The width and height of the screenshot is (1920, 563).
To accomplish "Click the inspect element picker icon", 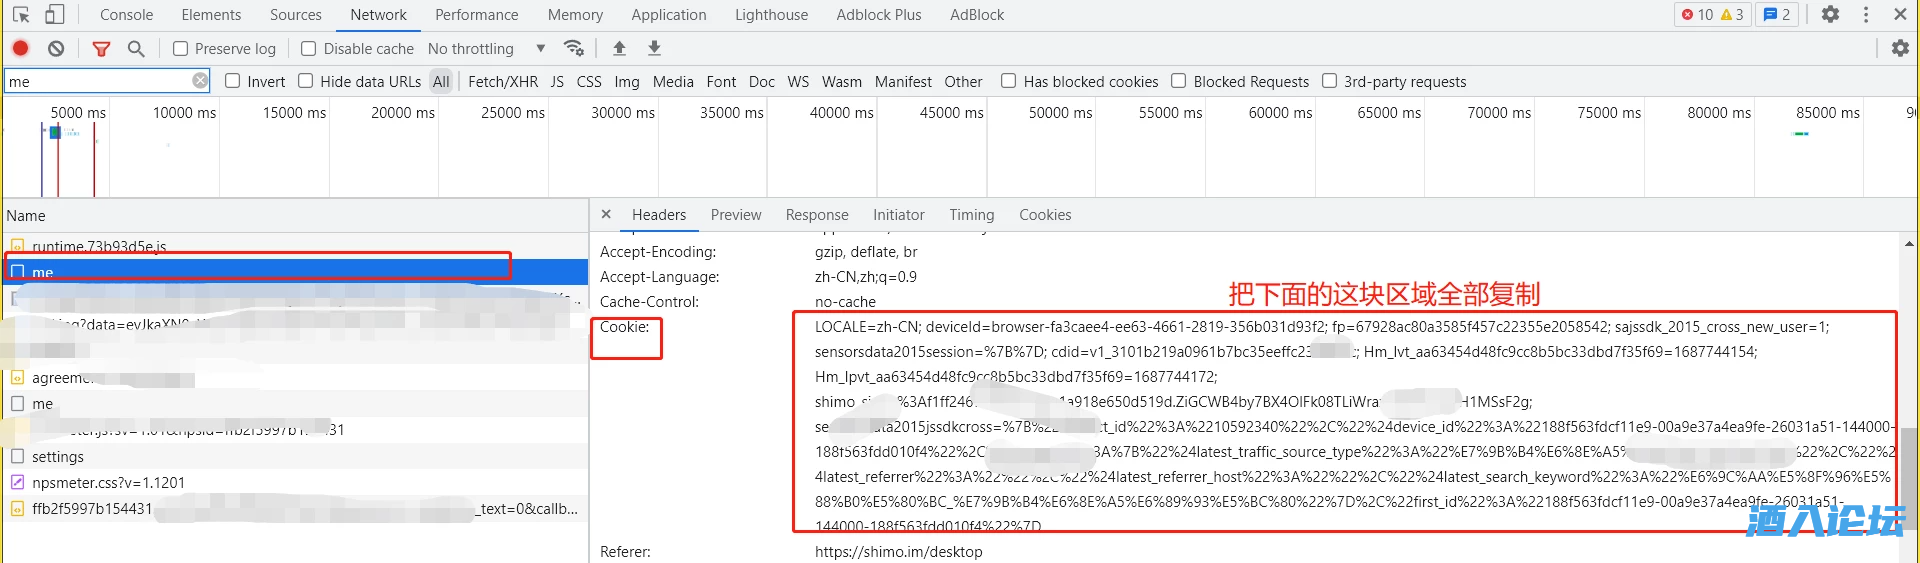I will click(x=21, y=15).
